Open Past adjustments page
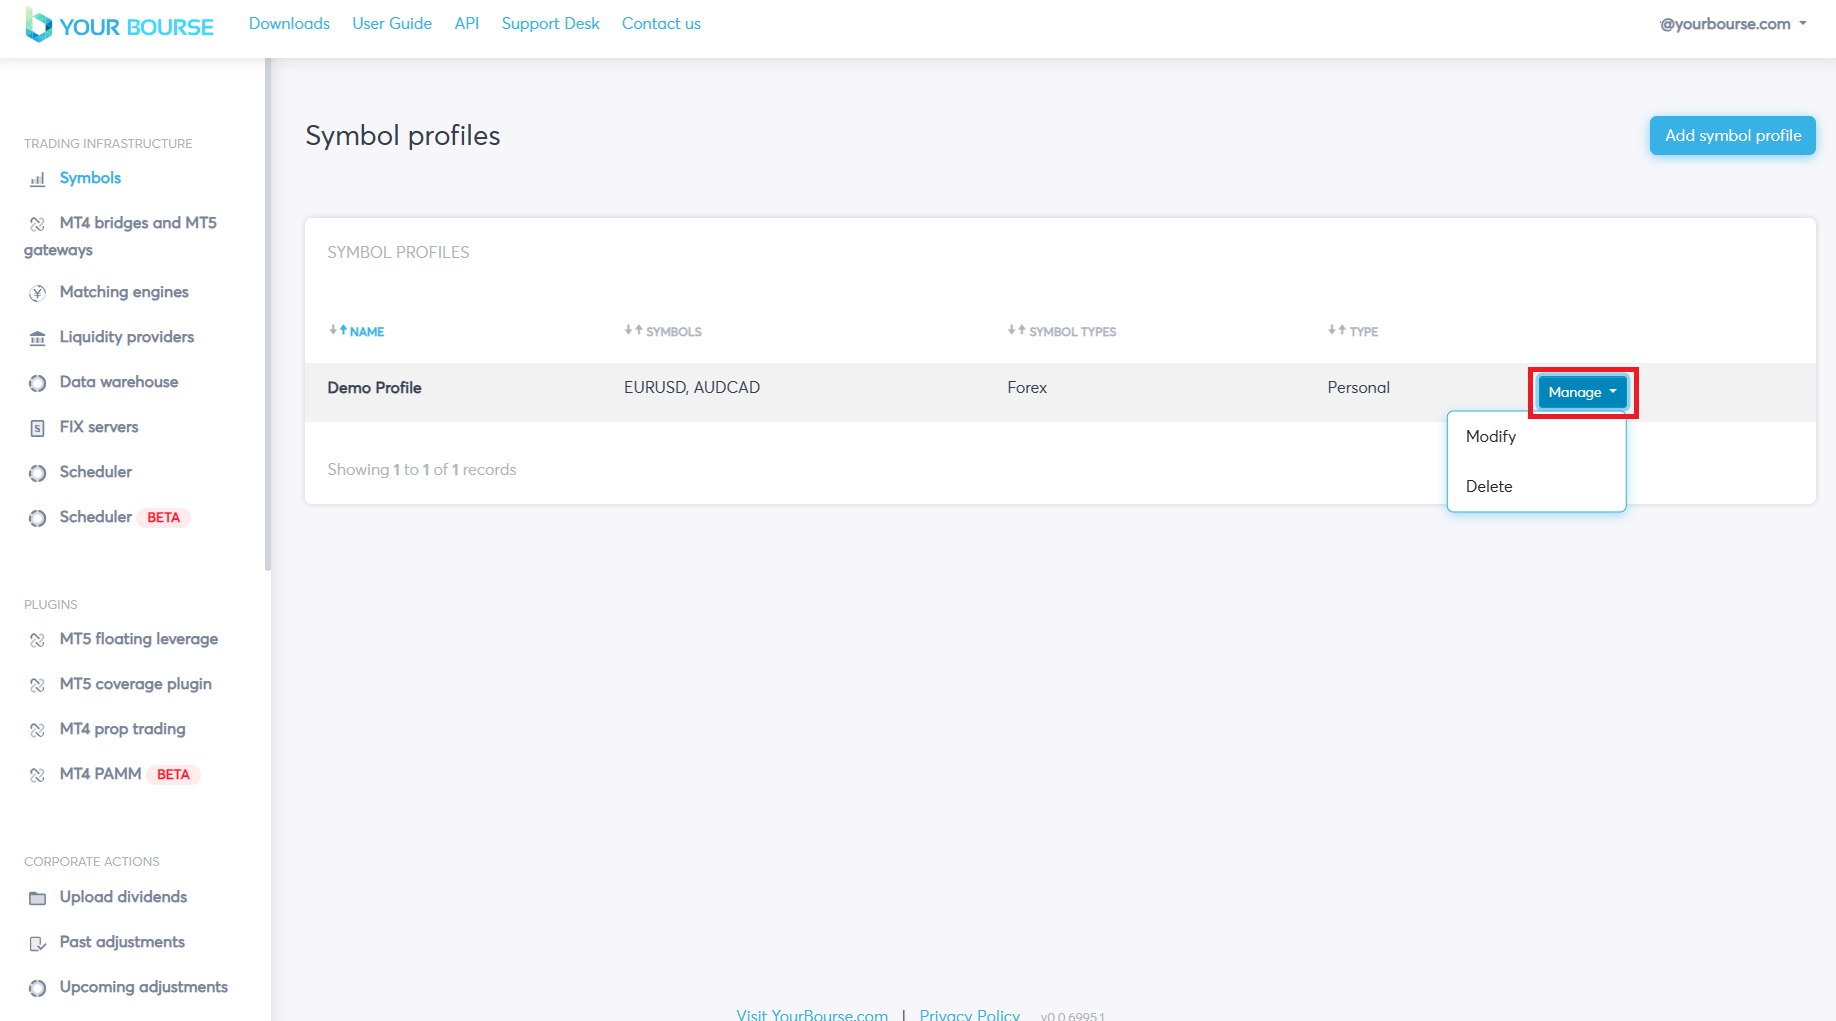The width and height of the screenshot is (1836, 1021). point(122,942)
